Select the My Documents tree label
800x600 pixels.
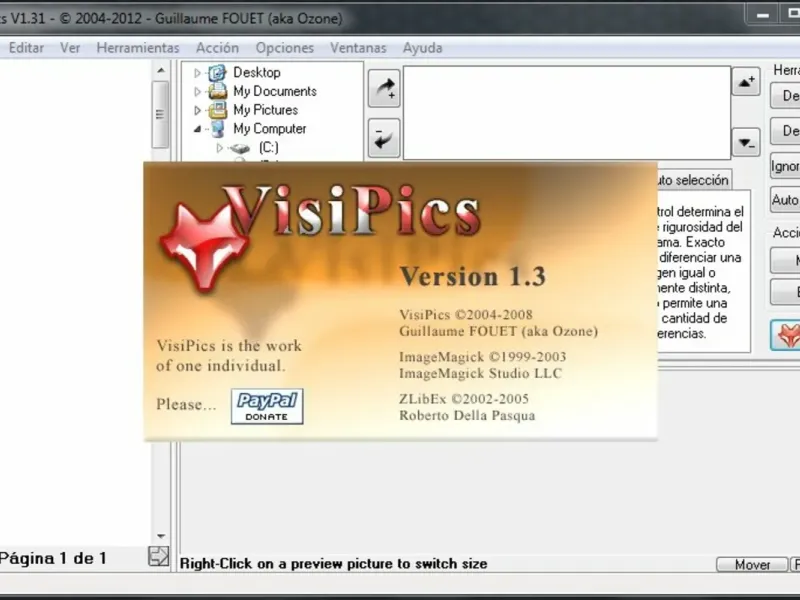click(x=275, y=91)
